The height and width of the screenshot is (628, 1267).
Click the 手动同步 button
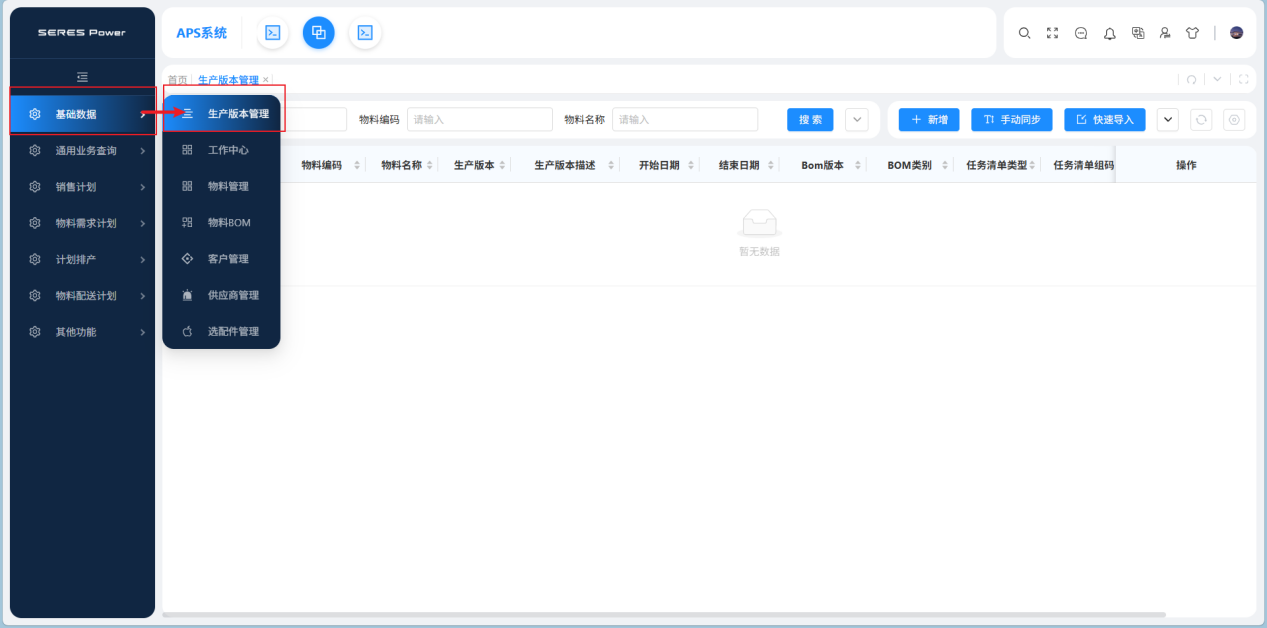pyautogui.click(x=1012, y=120)
